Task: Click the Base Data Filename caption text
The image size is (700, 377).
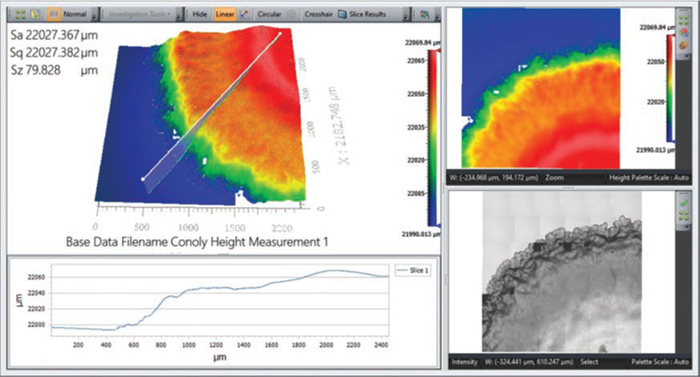Action: click(x=197, y=242)
